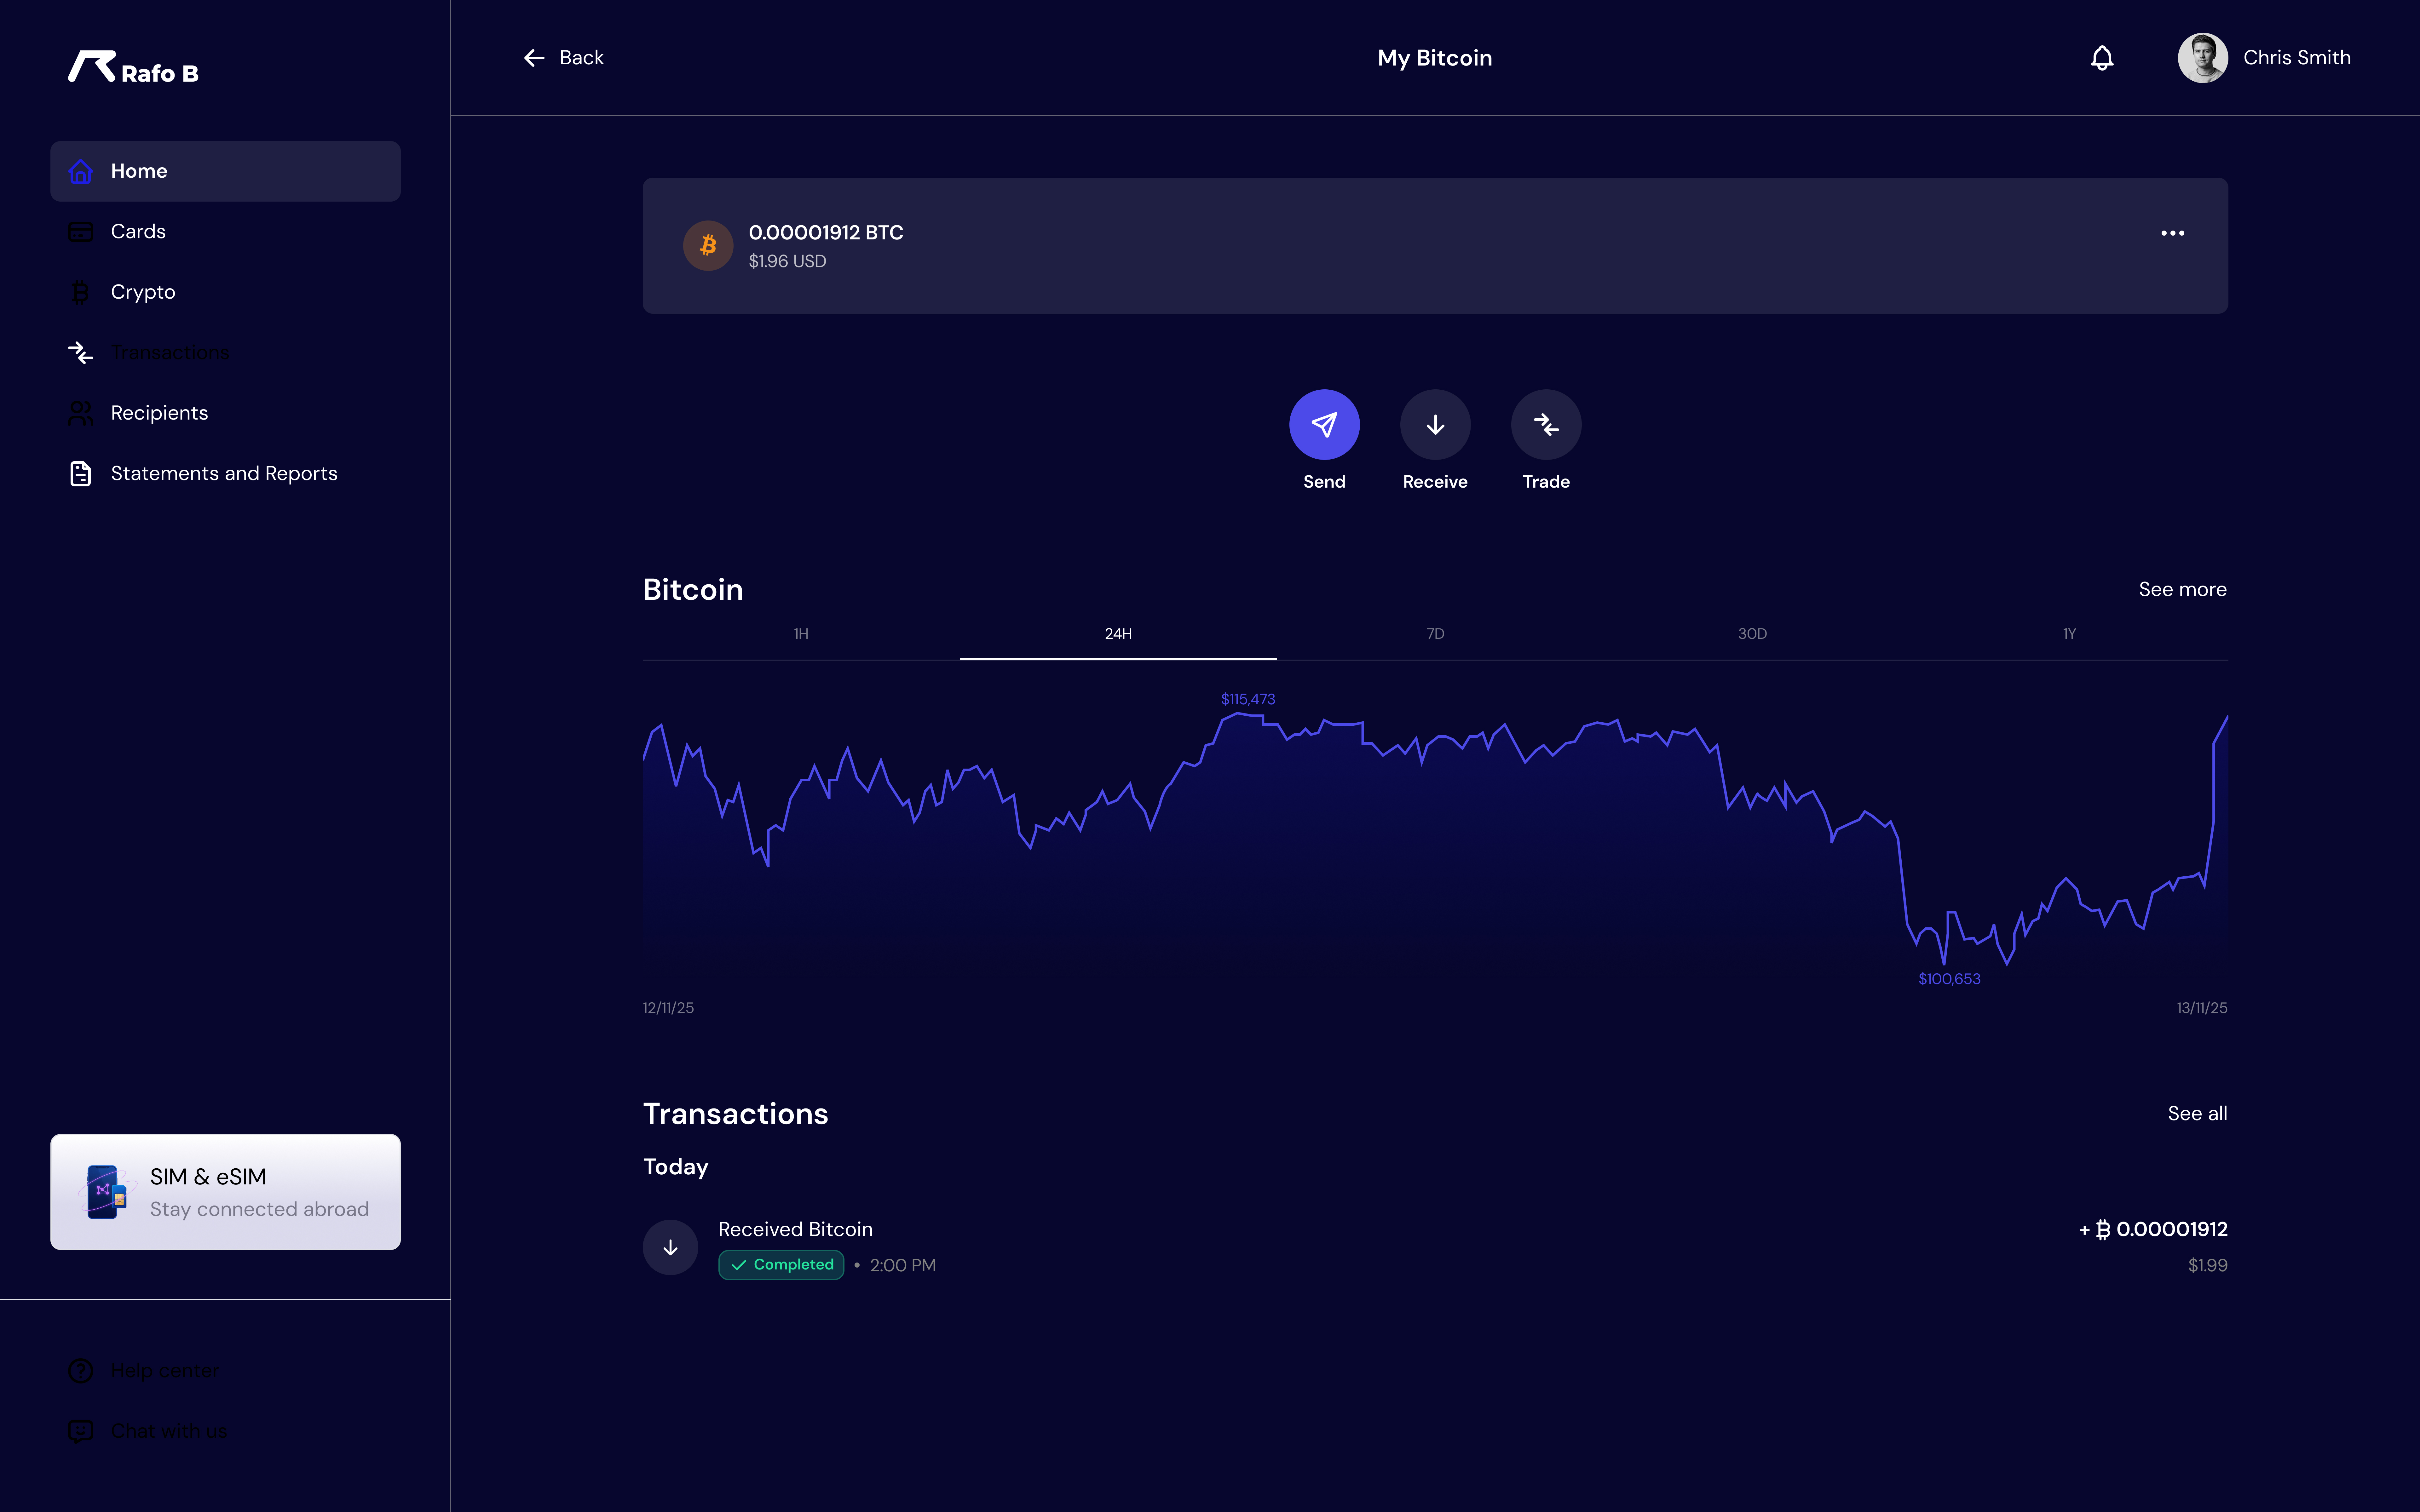2420x1512 pixels.
Task: Click the See all transactions link
Action: 2197,1113
